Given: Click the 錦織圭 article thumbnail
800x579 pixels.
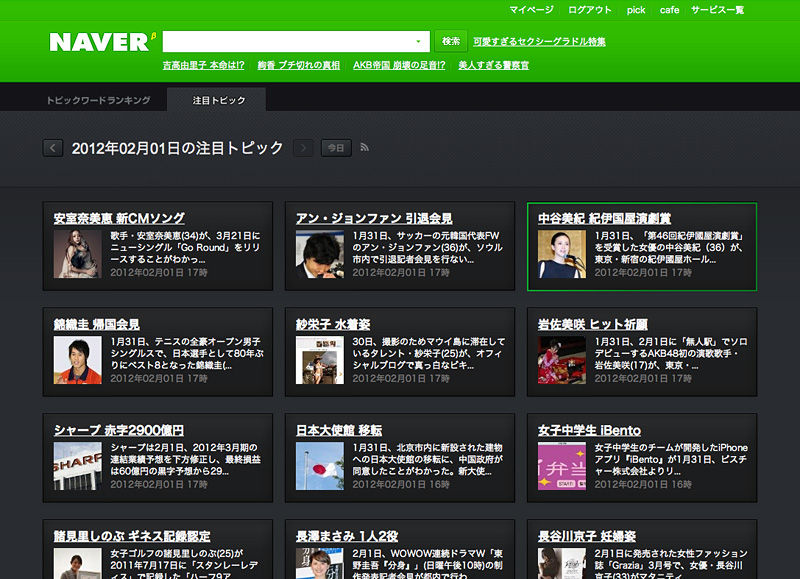Looking at the screenshot, I should coord(78,360).
